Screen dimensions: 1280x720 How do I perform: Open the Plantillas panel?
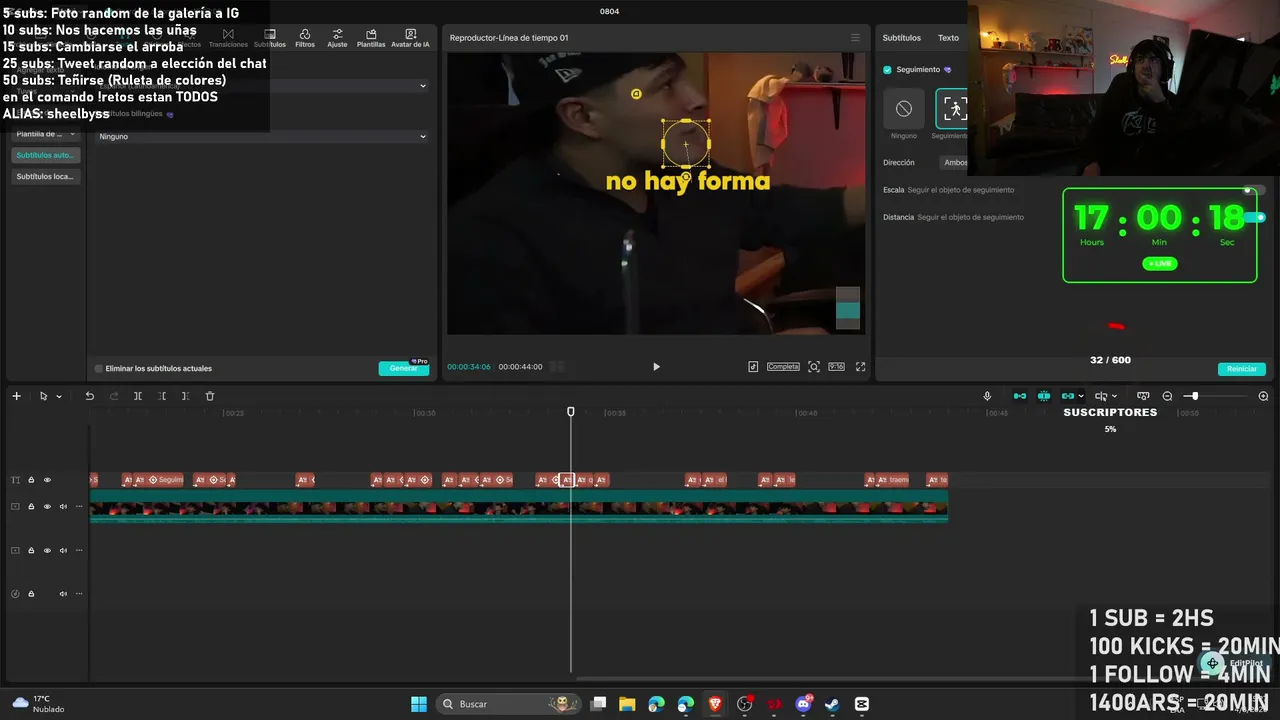(x=371, y=38)
